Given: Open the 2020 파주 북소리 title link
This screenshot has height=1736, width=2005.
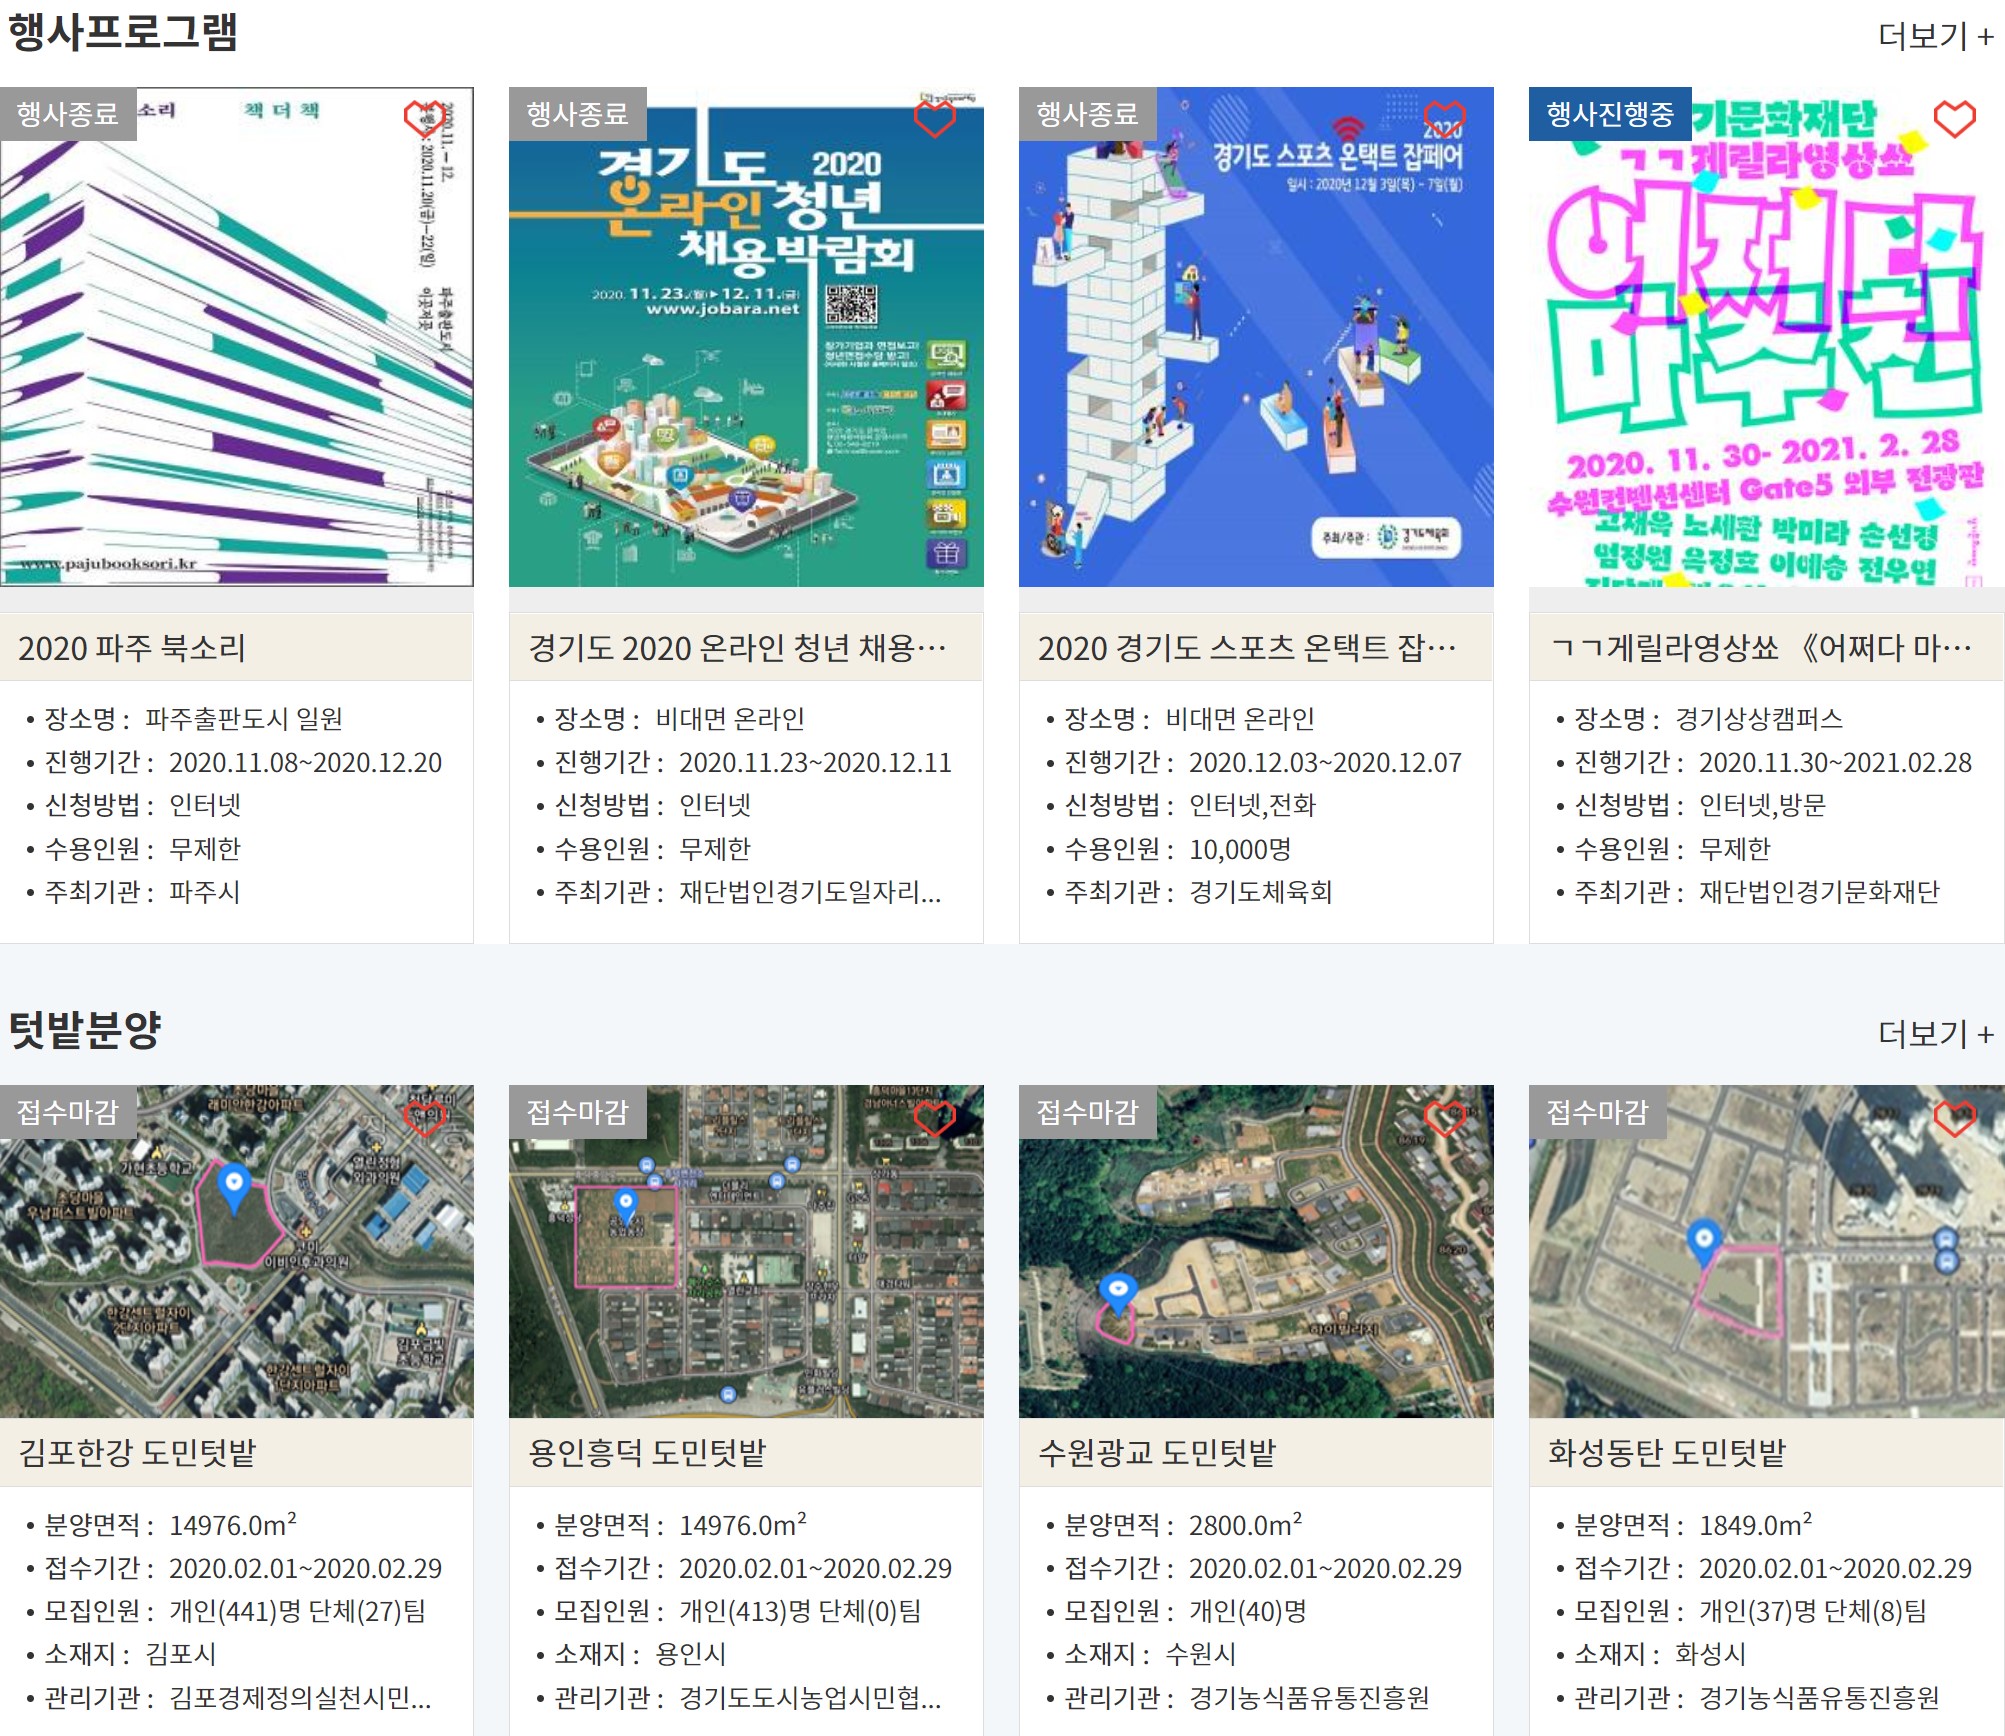Looking at the screenshot, I should (x=132, y=648).
